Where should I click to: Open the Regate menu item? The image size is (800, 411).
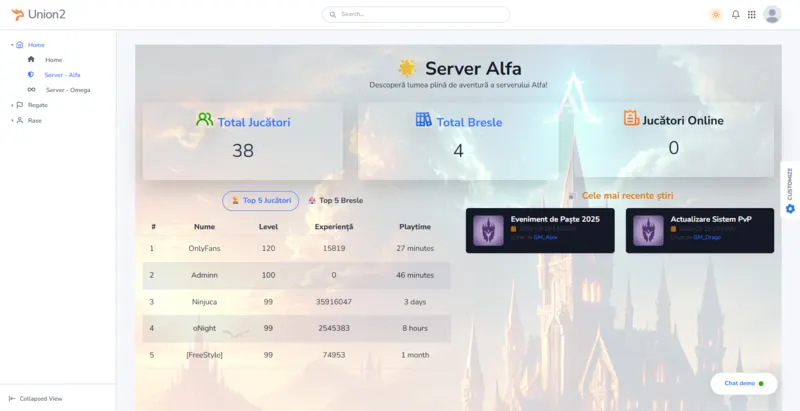point(38,105)
